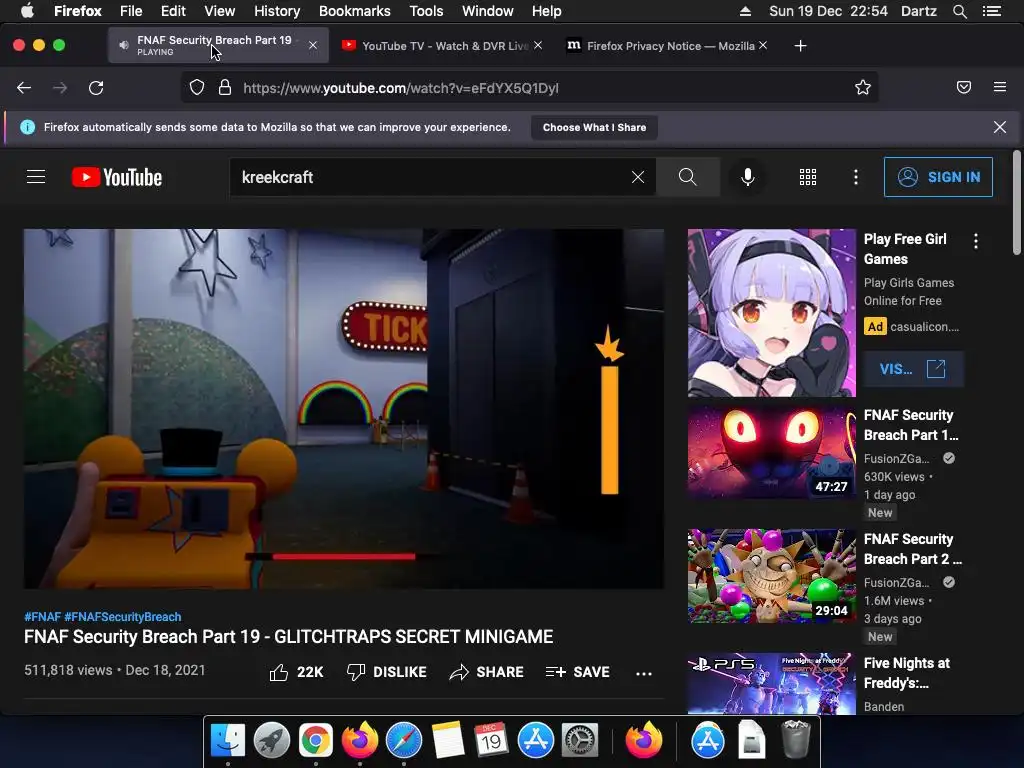Dismiss the Mozilla data notification bar

click(x=1000, y=127)
